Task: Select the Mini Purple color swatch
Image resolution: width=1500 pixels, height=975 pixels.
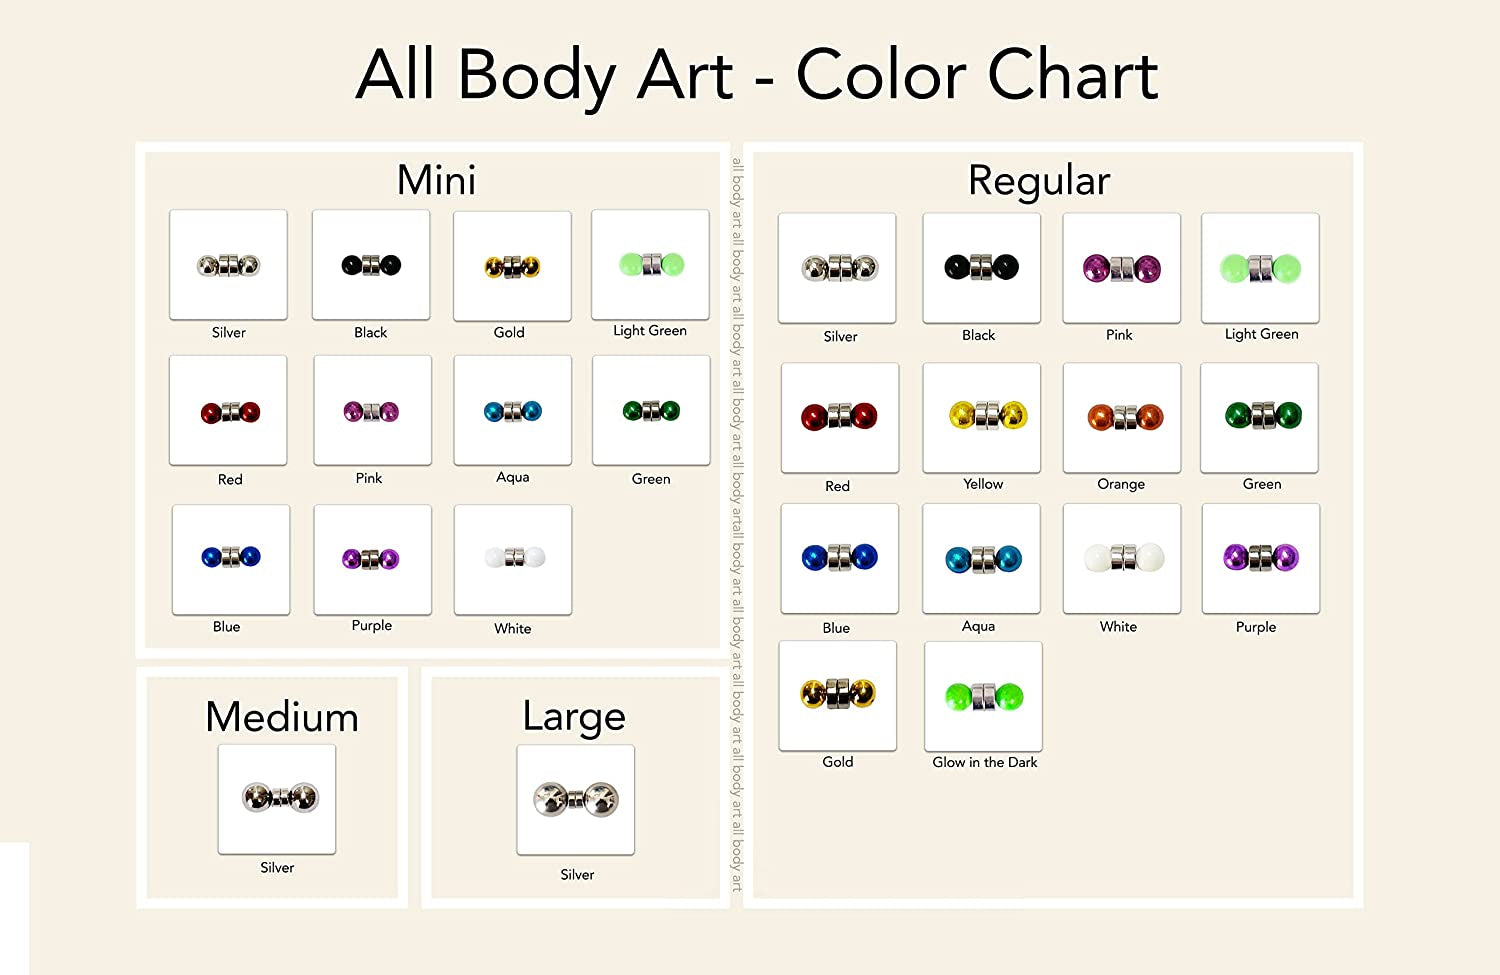Action: tap(372, 559)
